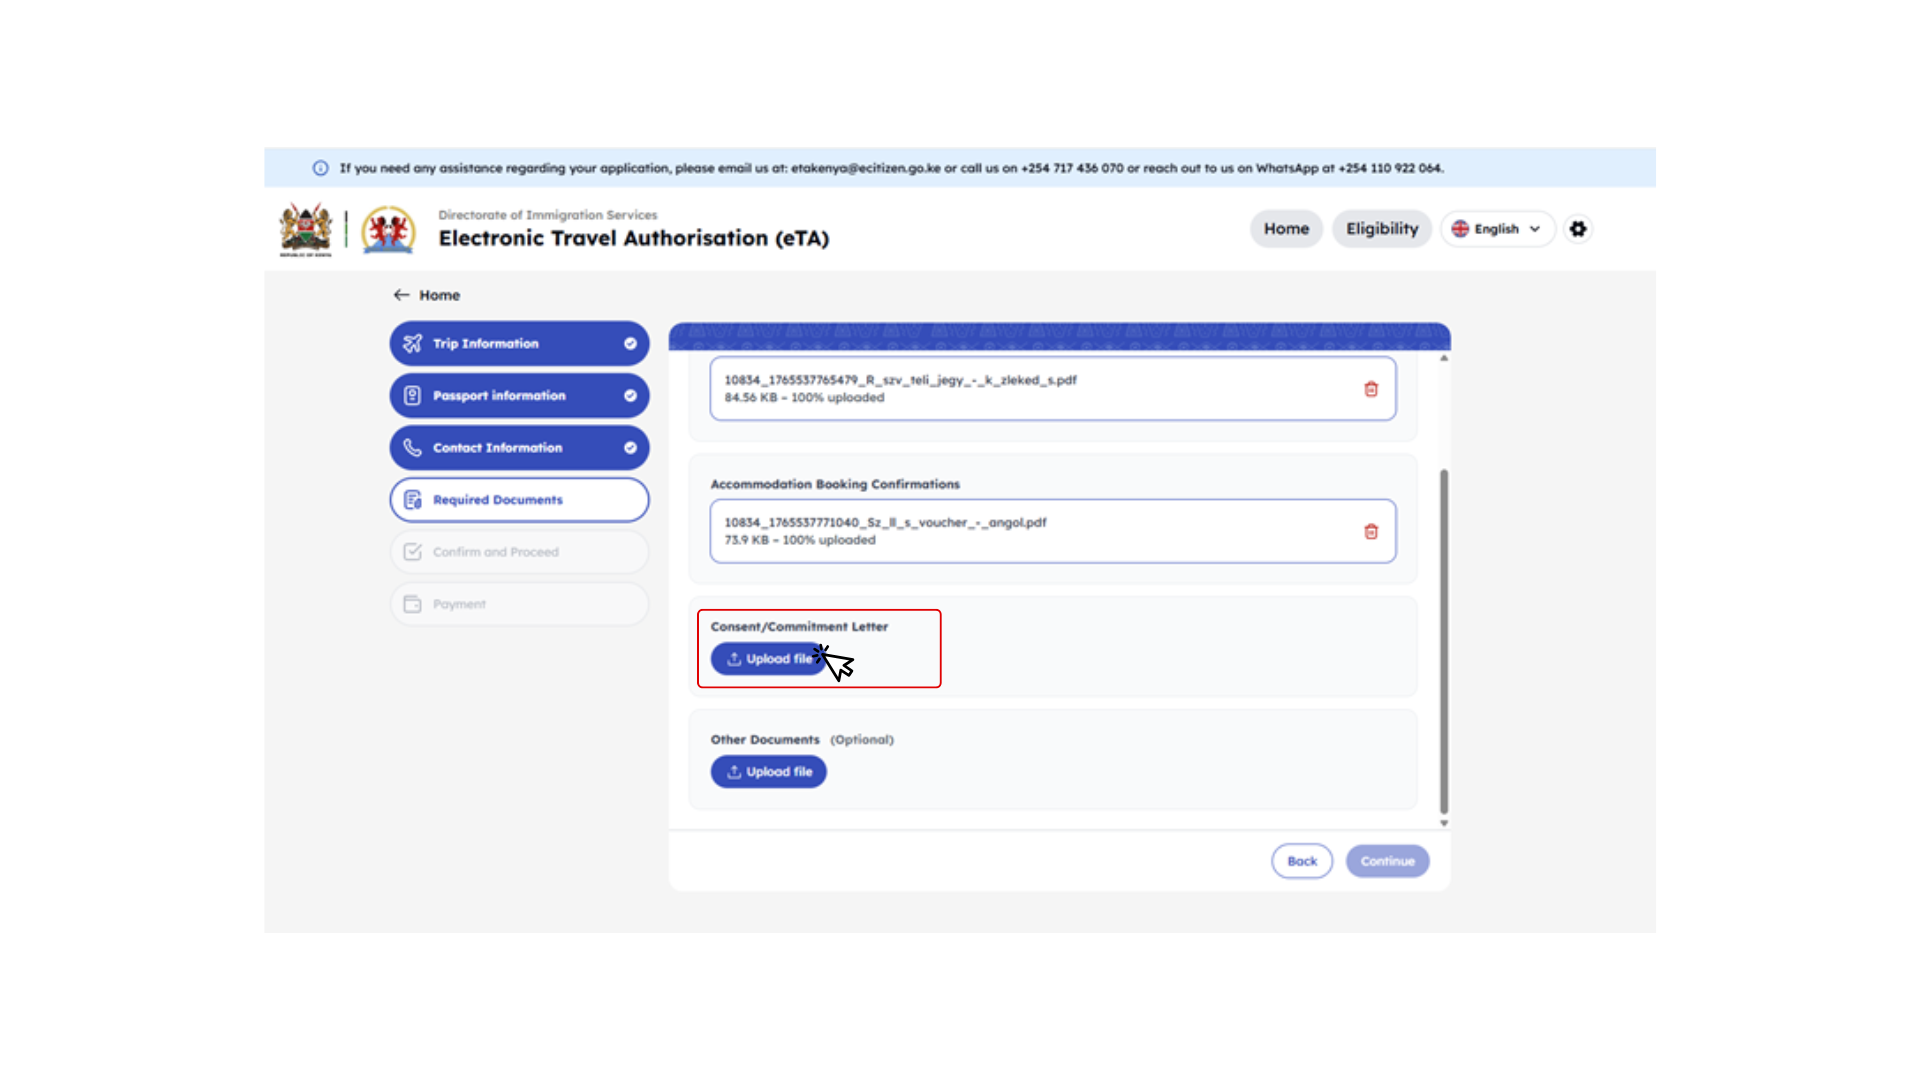Go to Eligibility page in header
The height and width of the screenshot is (1080, 1920).
1381,229
